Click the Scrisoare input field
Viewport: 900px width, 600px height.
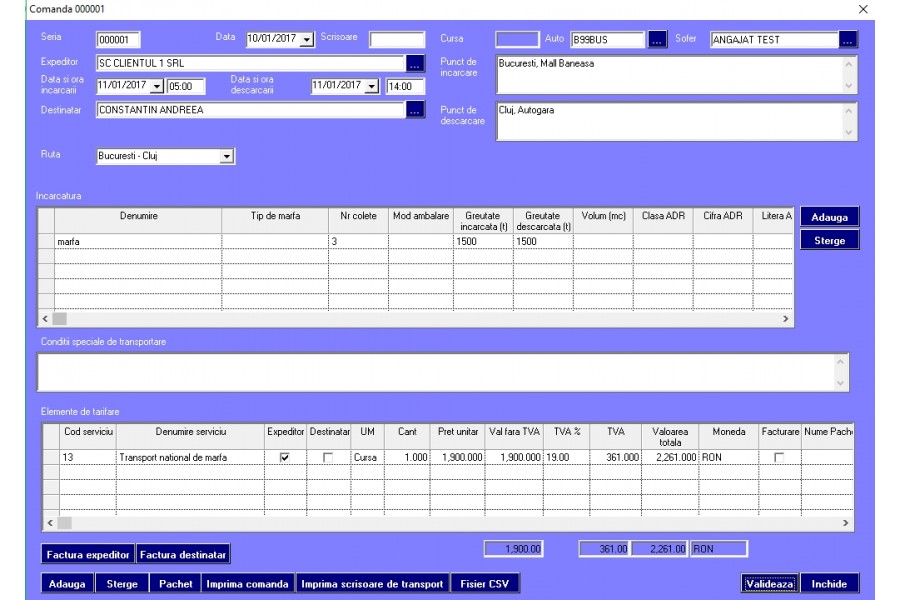[397, 40]
